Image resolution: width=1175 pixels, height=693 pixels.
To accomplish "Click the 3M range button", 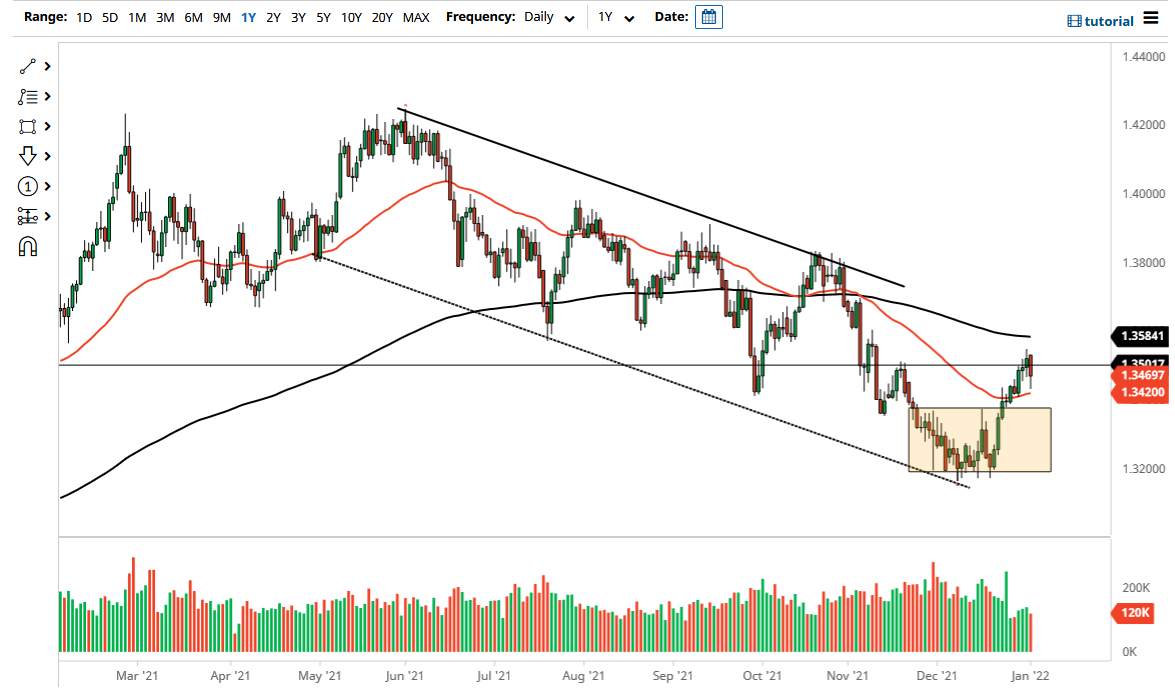I will [x=165, y=17].
